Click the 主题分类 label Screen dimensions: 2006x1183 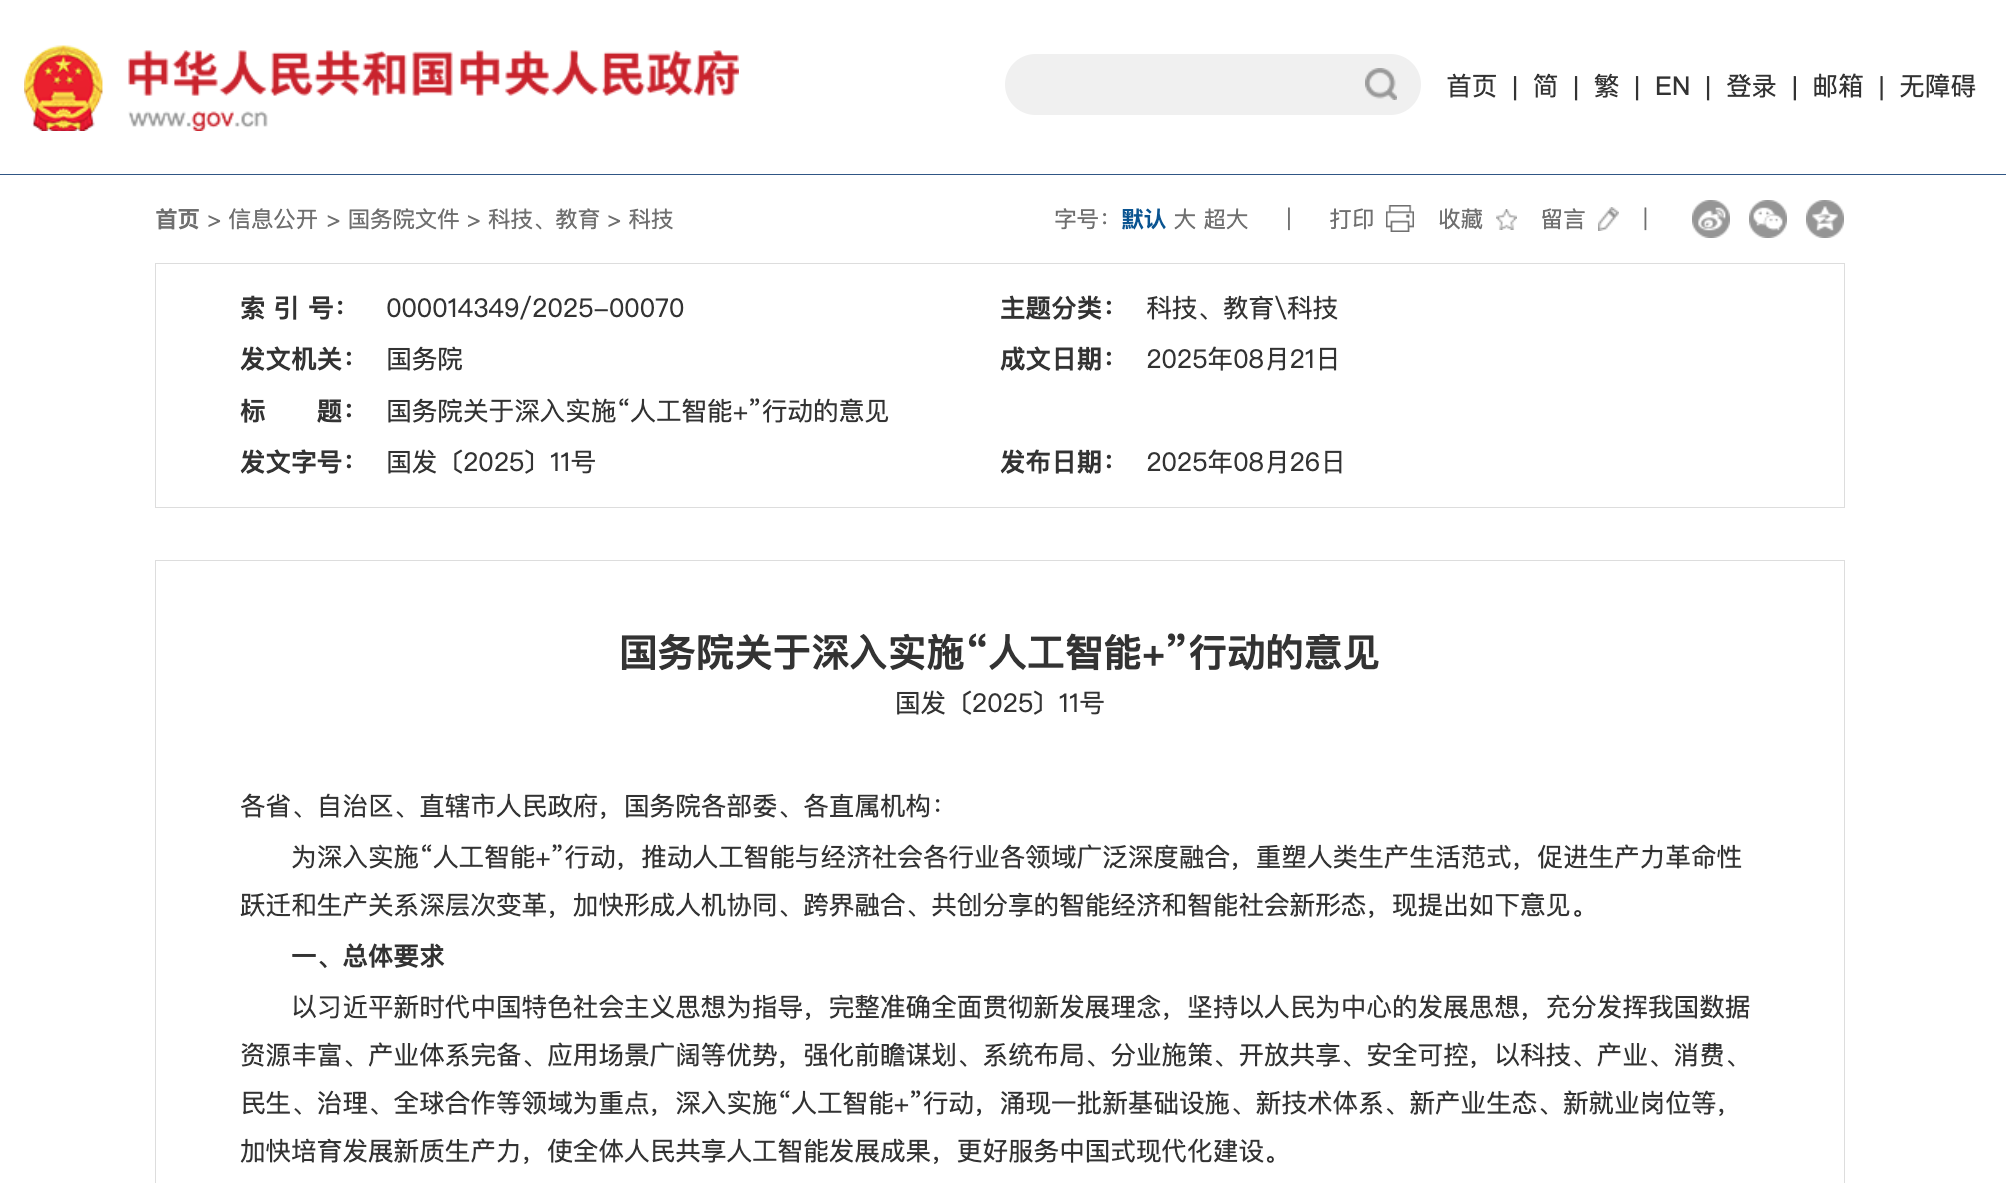pos(1056,308)
